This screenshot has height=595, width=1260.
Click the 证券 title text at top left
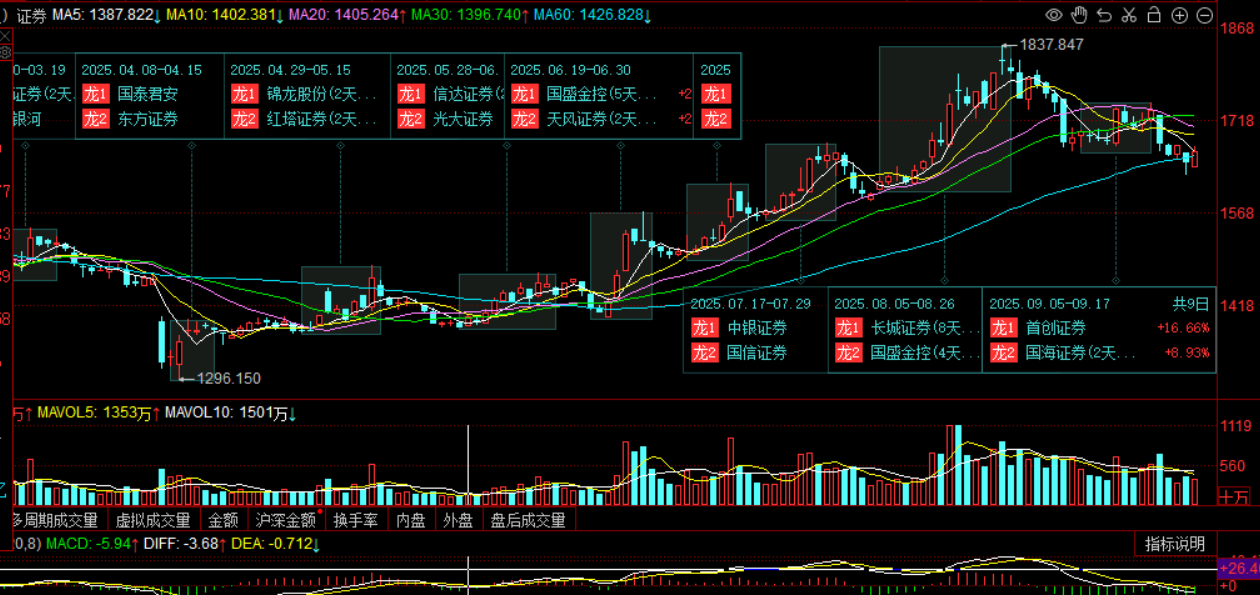coord(31,16)
